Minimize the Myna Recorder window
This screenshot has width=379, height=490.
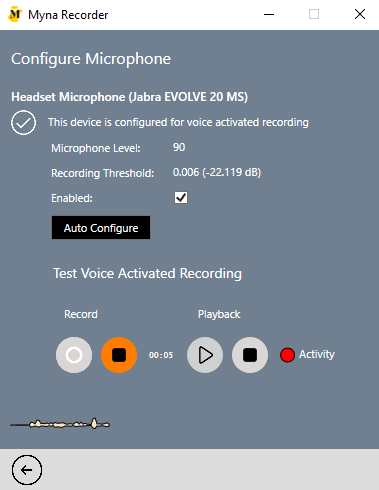pos(269,15)
